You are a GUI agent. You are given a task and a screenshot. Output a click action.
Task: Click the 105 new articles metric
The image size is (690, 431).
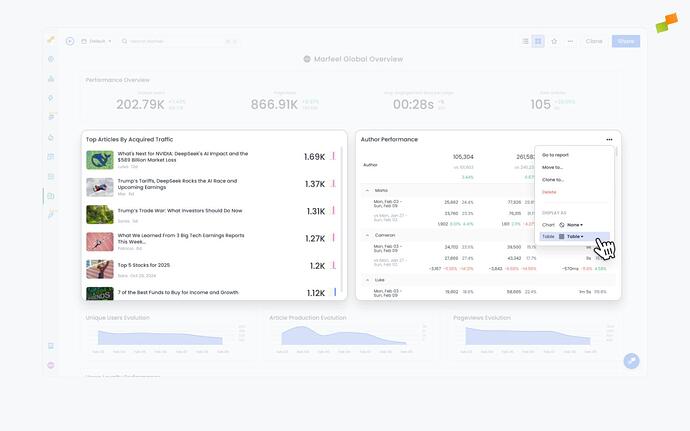pos(540,104)
